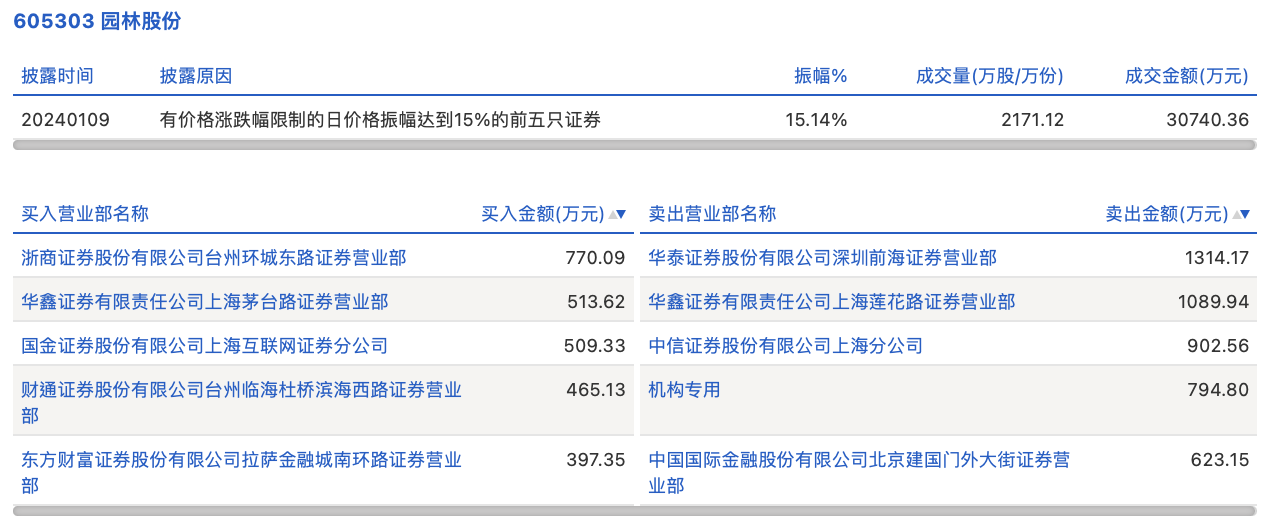
Task: Open 华鑫证券上海茅台路证券营业部 link
Action: coord(205,302)
